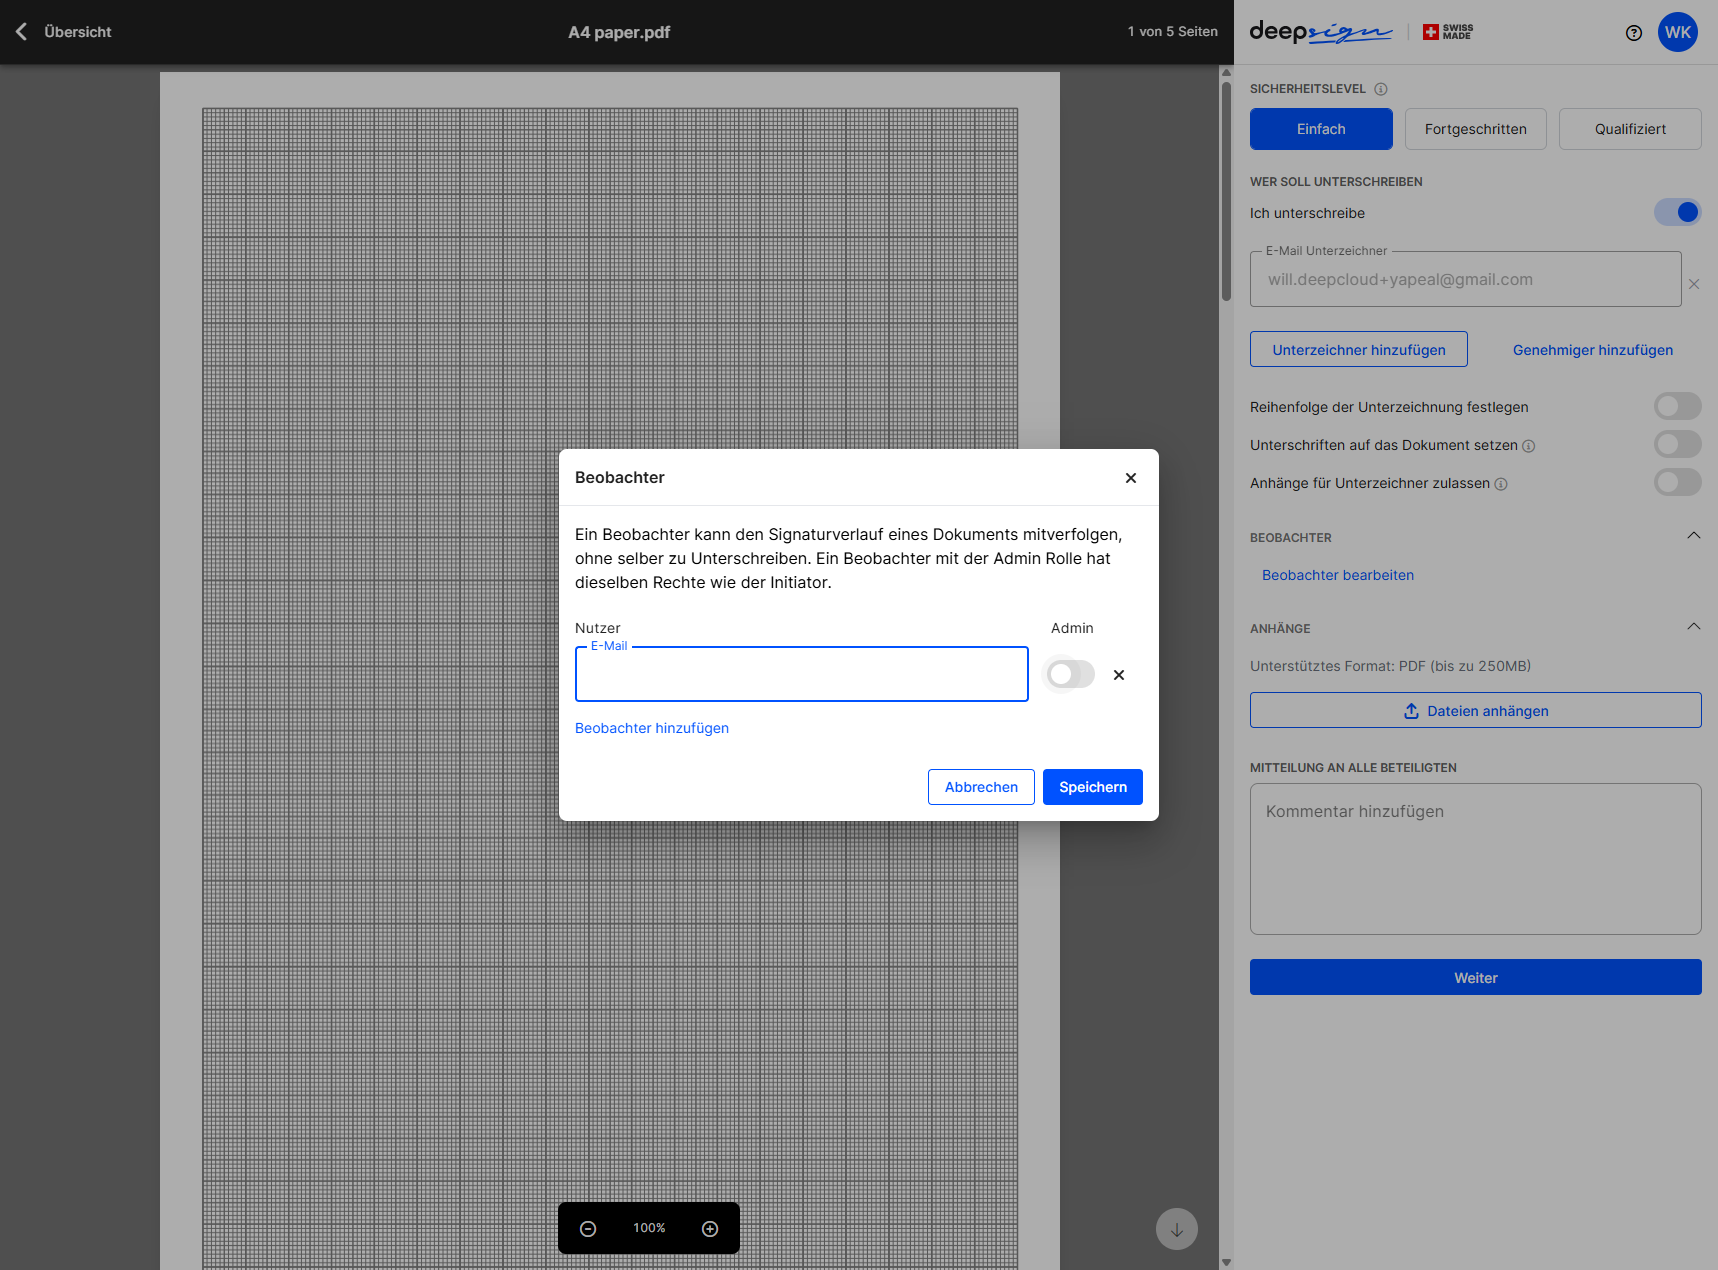The width and height of the screenshot is (1718, 1270).
Task: Select the Fortgeschritten security level
Action: (x=1475, y=129)
